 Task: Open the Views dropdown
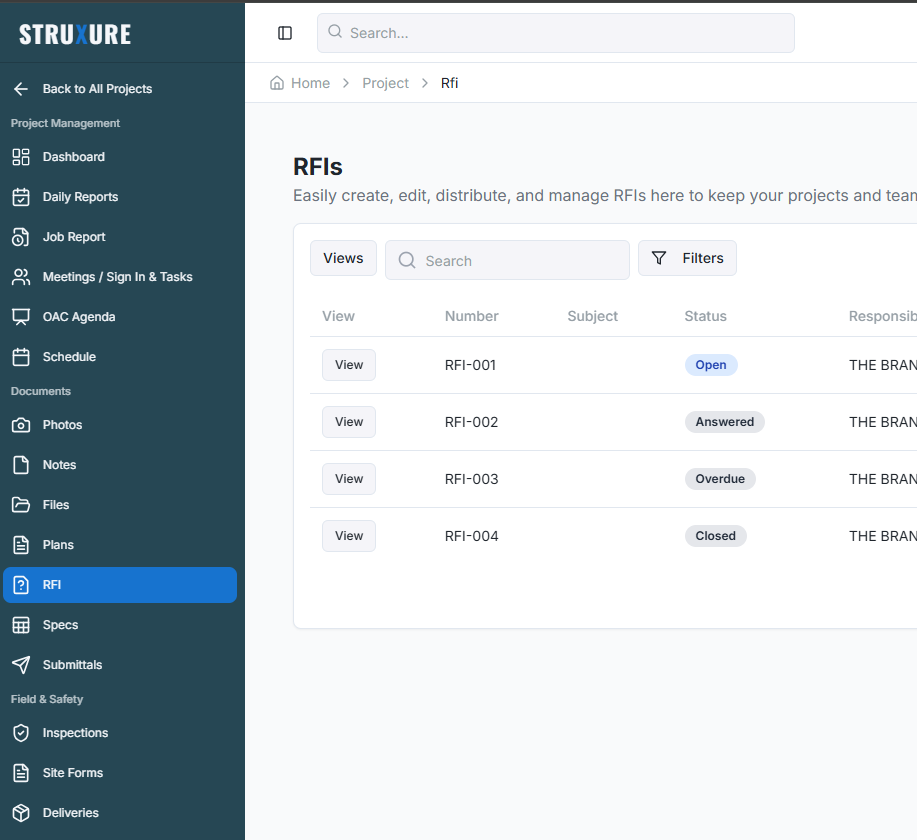343,257
